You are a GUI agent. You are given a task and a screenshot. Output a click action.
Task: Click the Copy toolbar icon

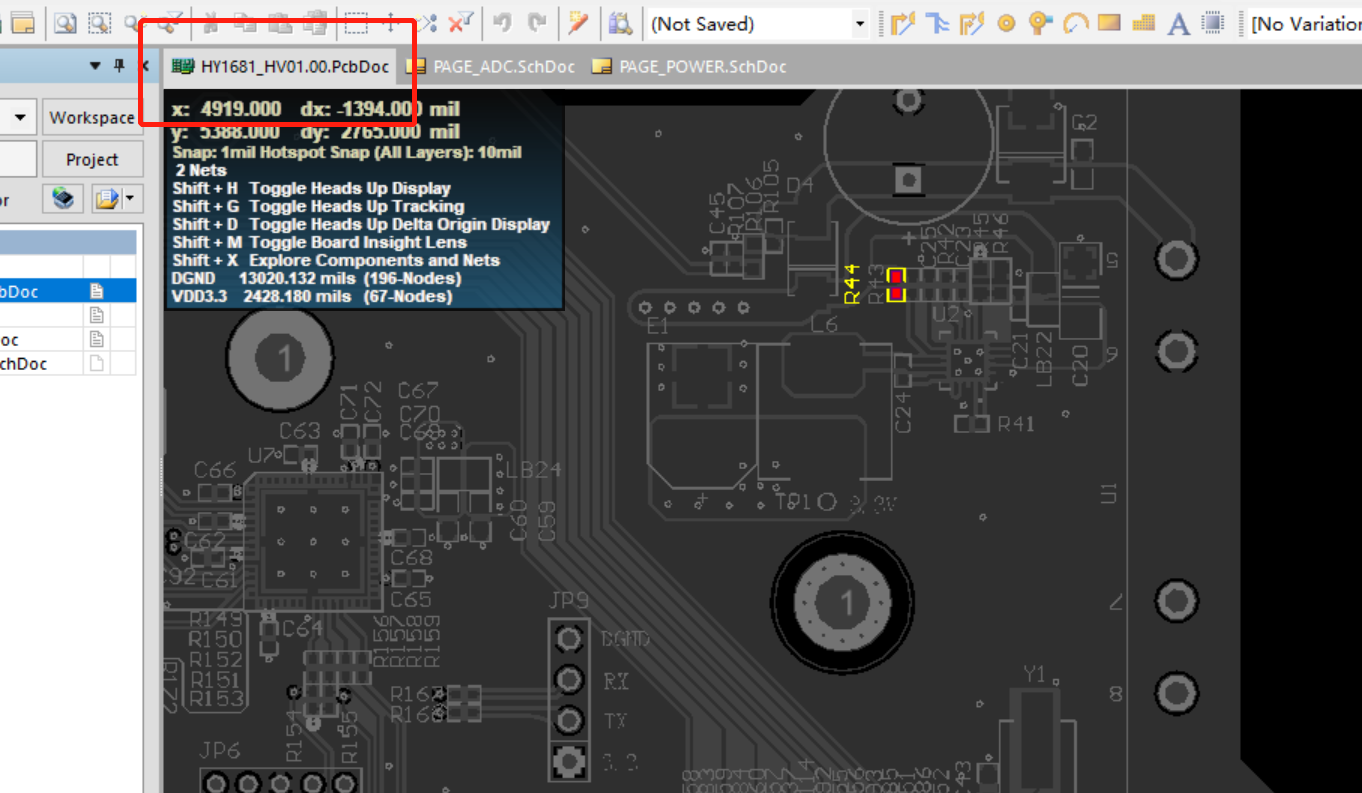[x=243, y=22]
